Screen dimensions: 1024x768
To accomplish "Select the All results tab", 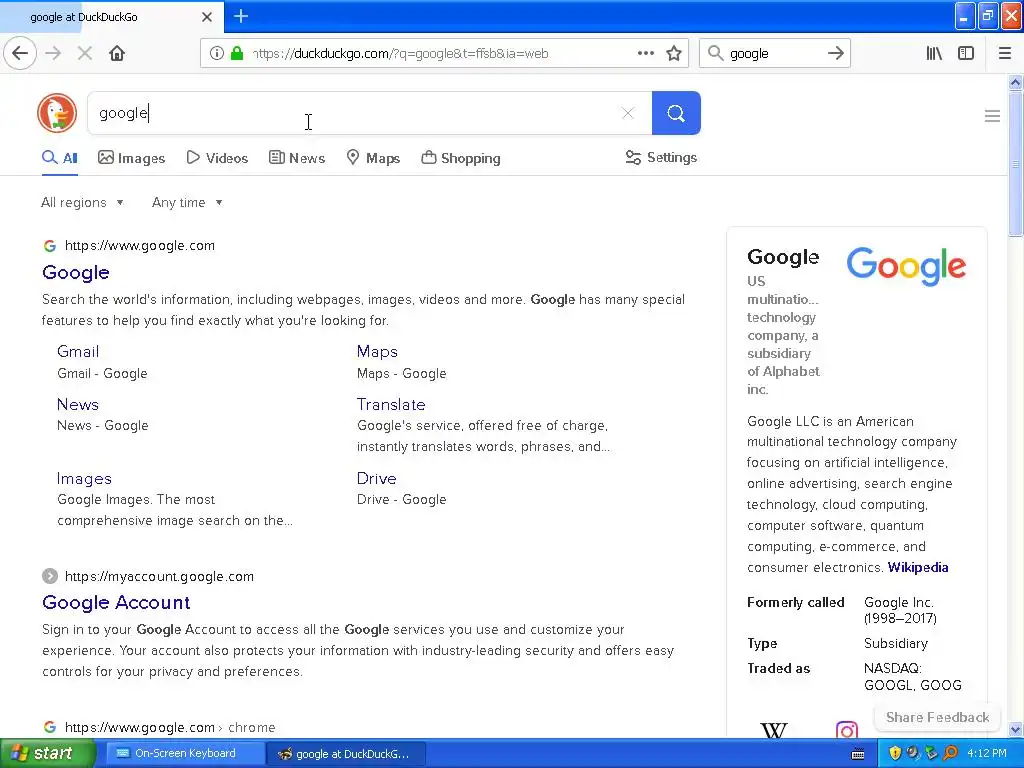I will pos(59,158).
